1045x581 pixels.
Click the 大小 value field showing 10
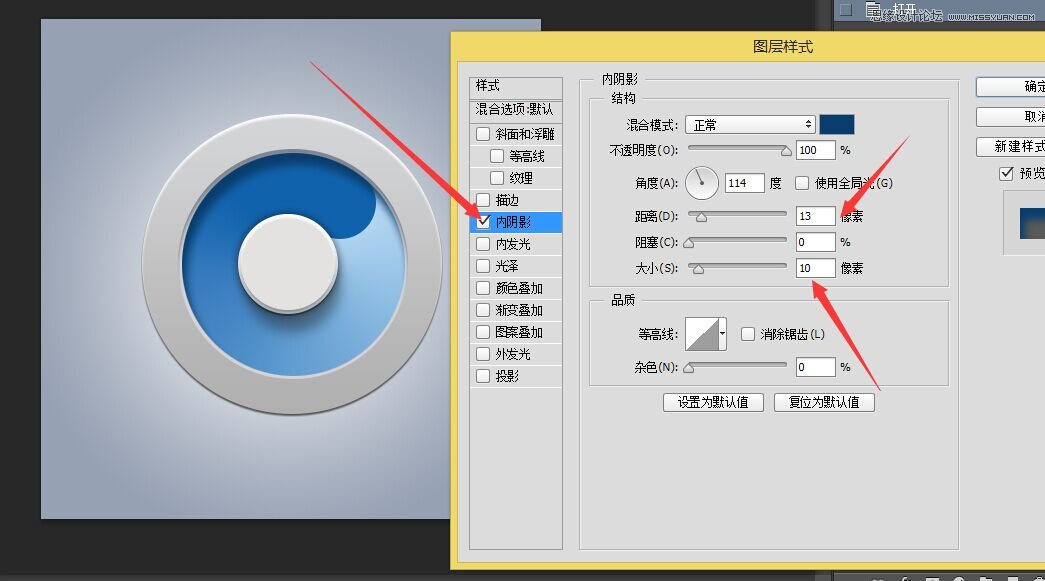point(816,268)
